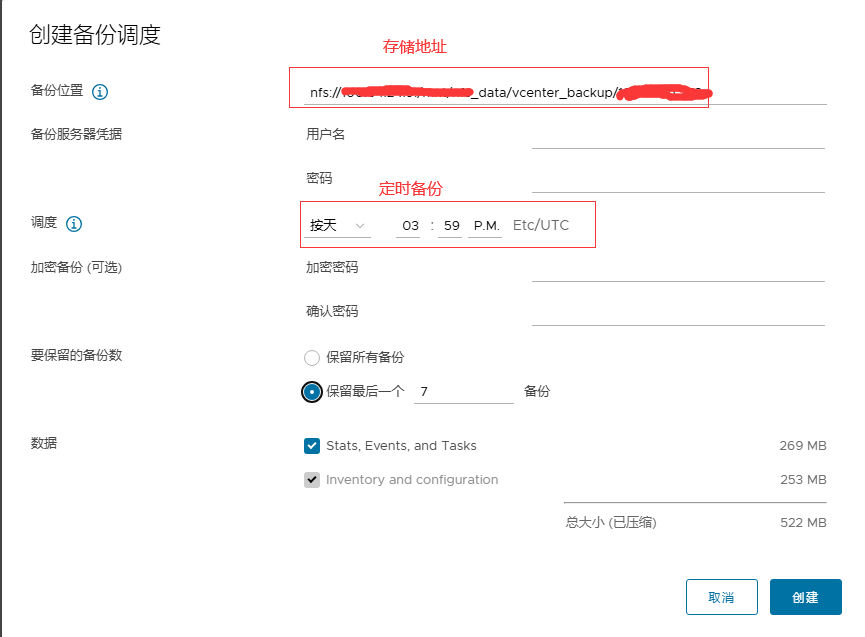Image resolution: width=865 pixels, height=637 pixels.
Task: Click the 创建备份调度 dialog title
Action: (96, 34)
